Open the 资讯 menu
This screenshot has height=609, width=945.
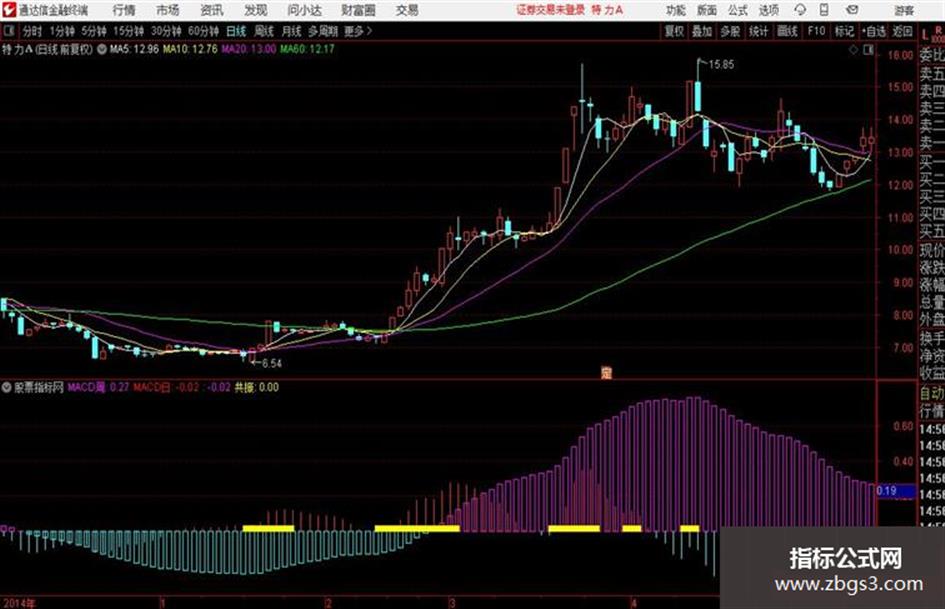[x=212, y=10]
